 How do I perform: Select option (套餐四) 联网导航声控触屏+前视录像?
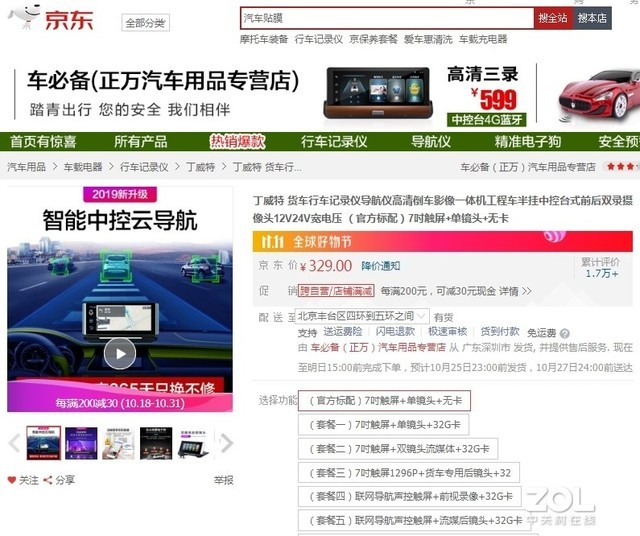point(410,496)
